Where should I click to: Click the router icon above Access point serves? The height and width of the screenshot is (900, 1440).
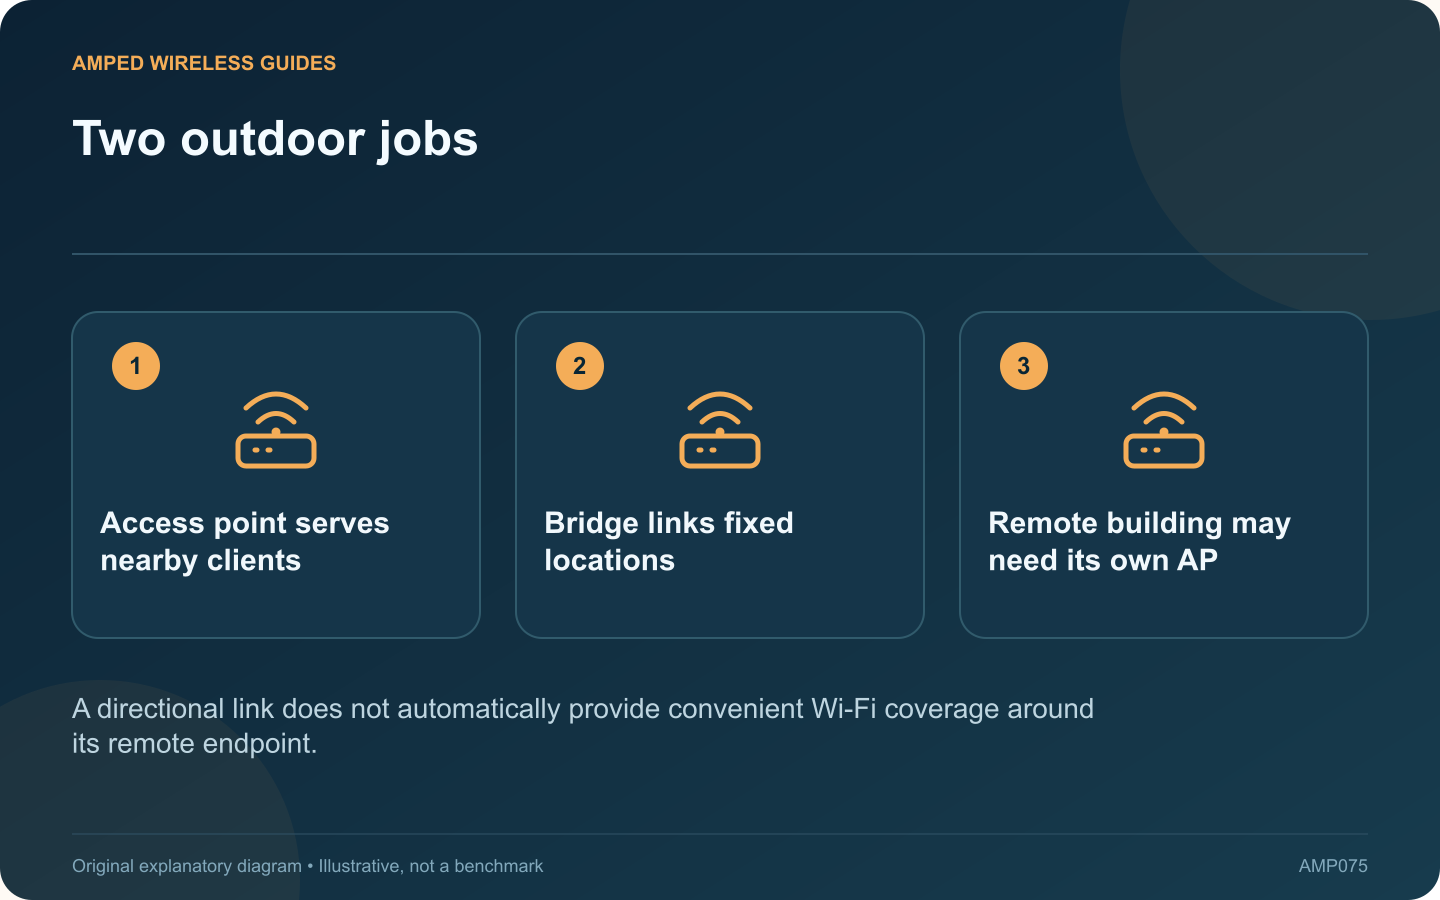(276, 430)
